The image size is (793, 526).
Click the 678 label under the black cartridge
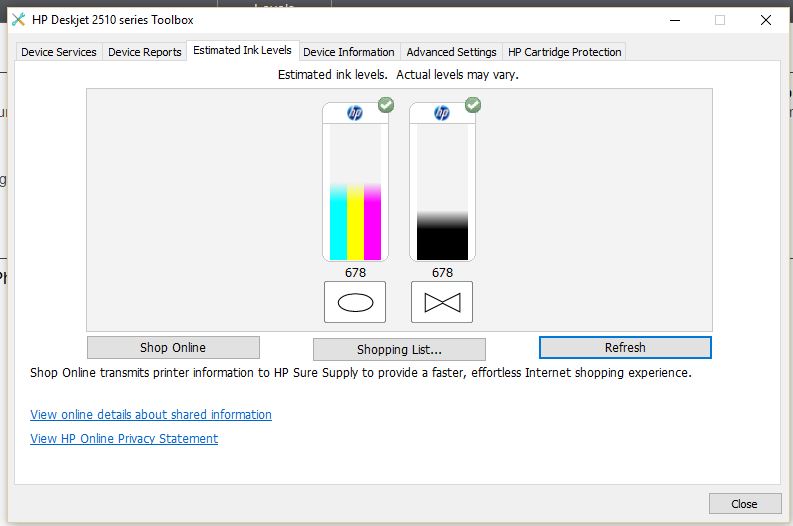(x=442, y=273)
